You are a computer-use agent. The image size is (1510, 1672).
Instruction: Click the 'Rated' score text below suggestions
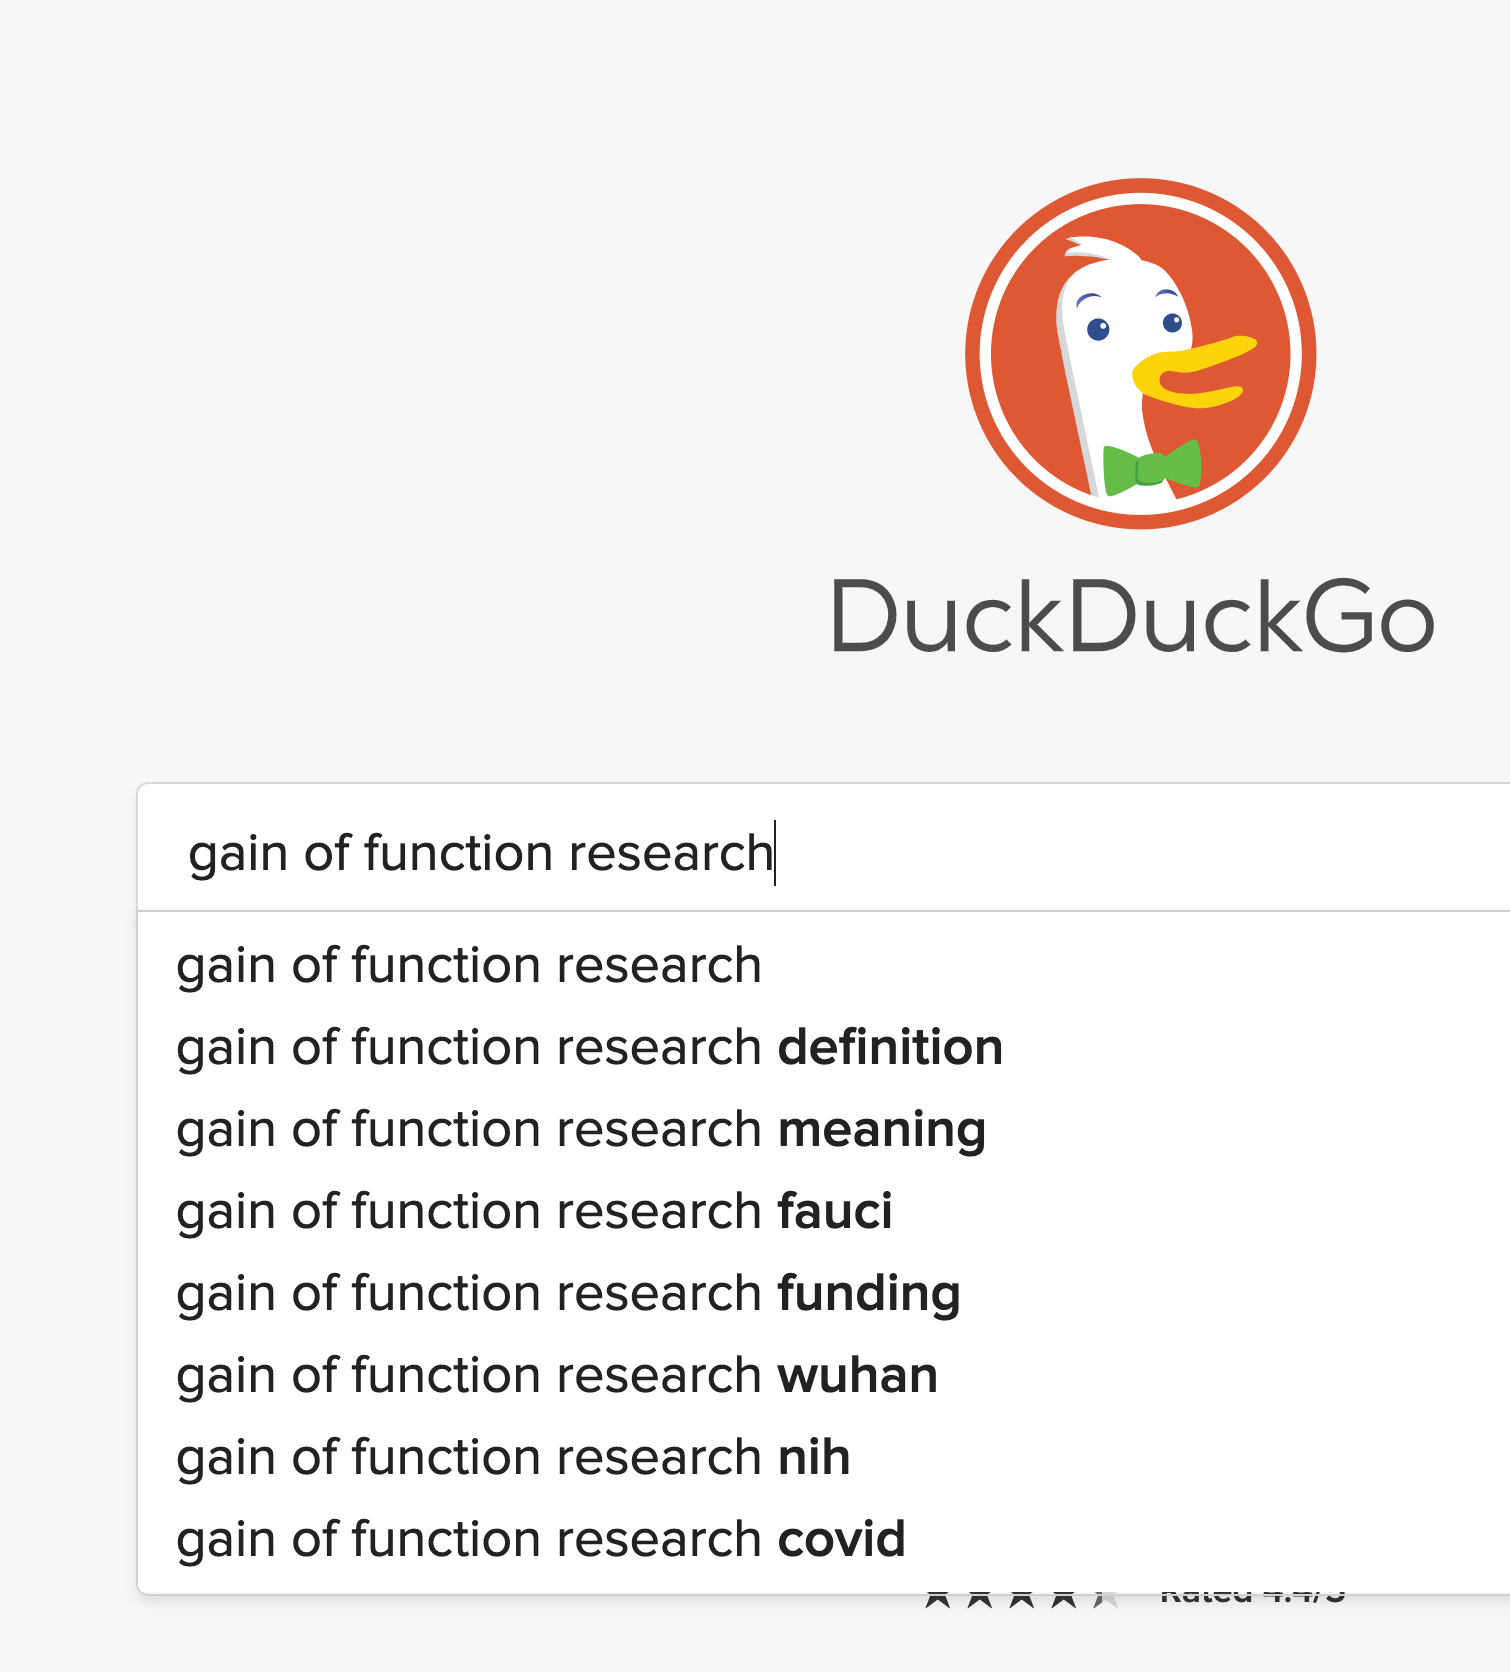point(1252,1598)
